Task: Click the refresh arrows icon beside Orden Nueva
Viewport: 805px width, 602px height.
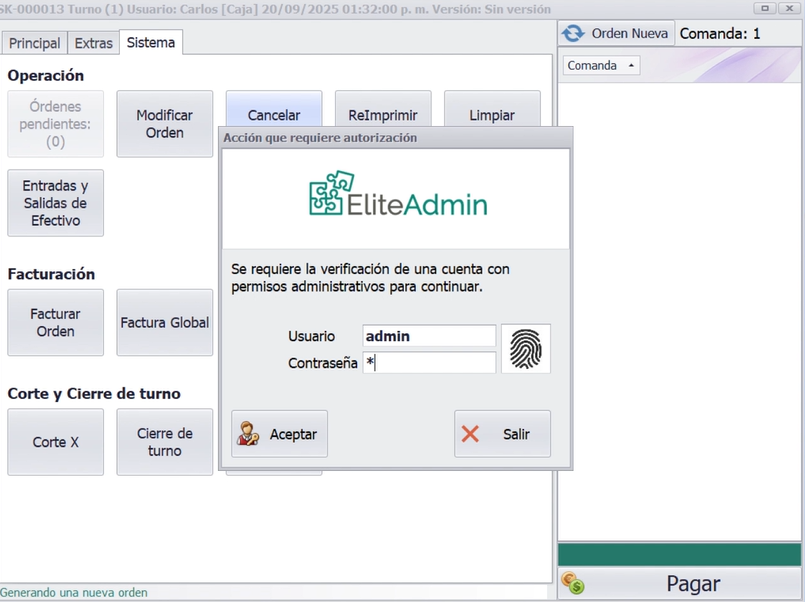Action: pos(573,33)
